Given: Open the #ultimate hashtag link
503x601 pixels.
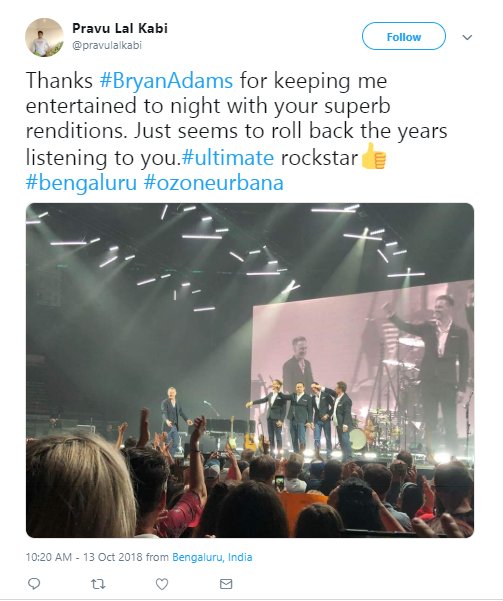Looking at the screenshot, I should (228, 158).
